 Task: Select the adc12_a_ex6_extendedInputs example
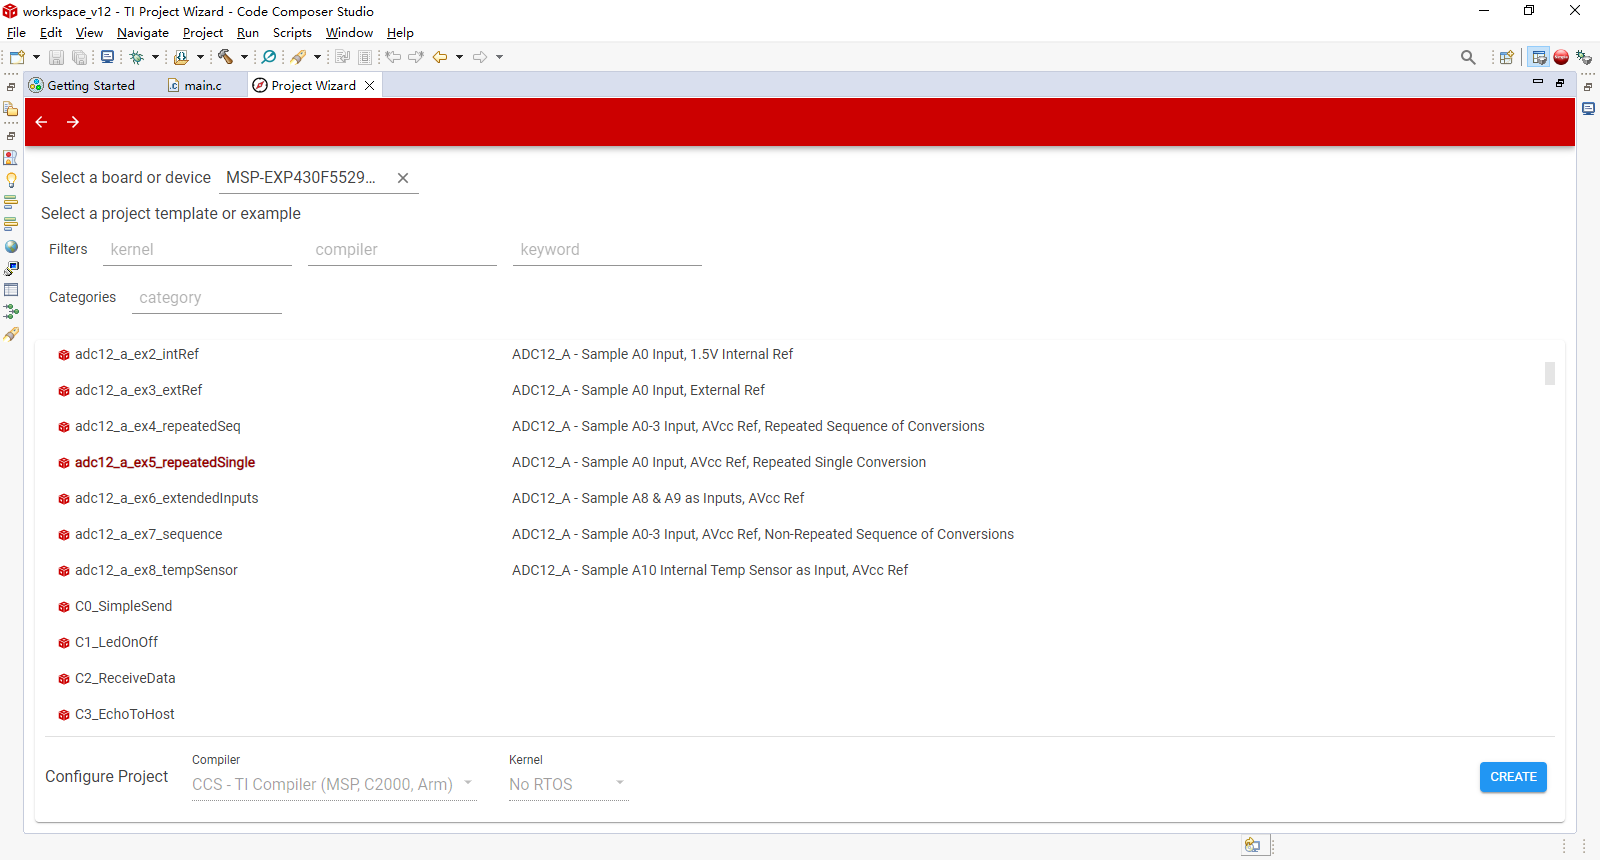167,498
